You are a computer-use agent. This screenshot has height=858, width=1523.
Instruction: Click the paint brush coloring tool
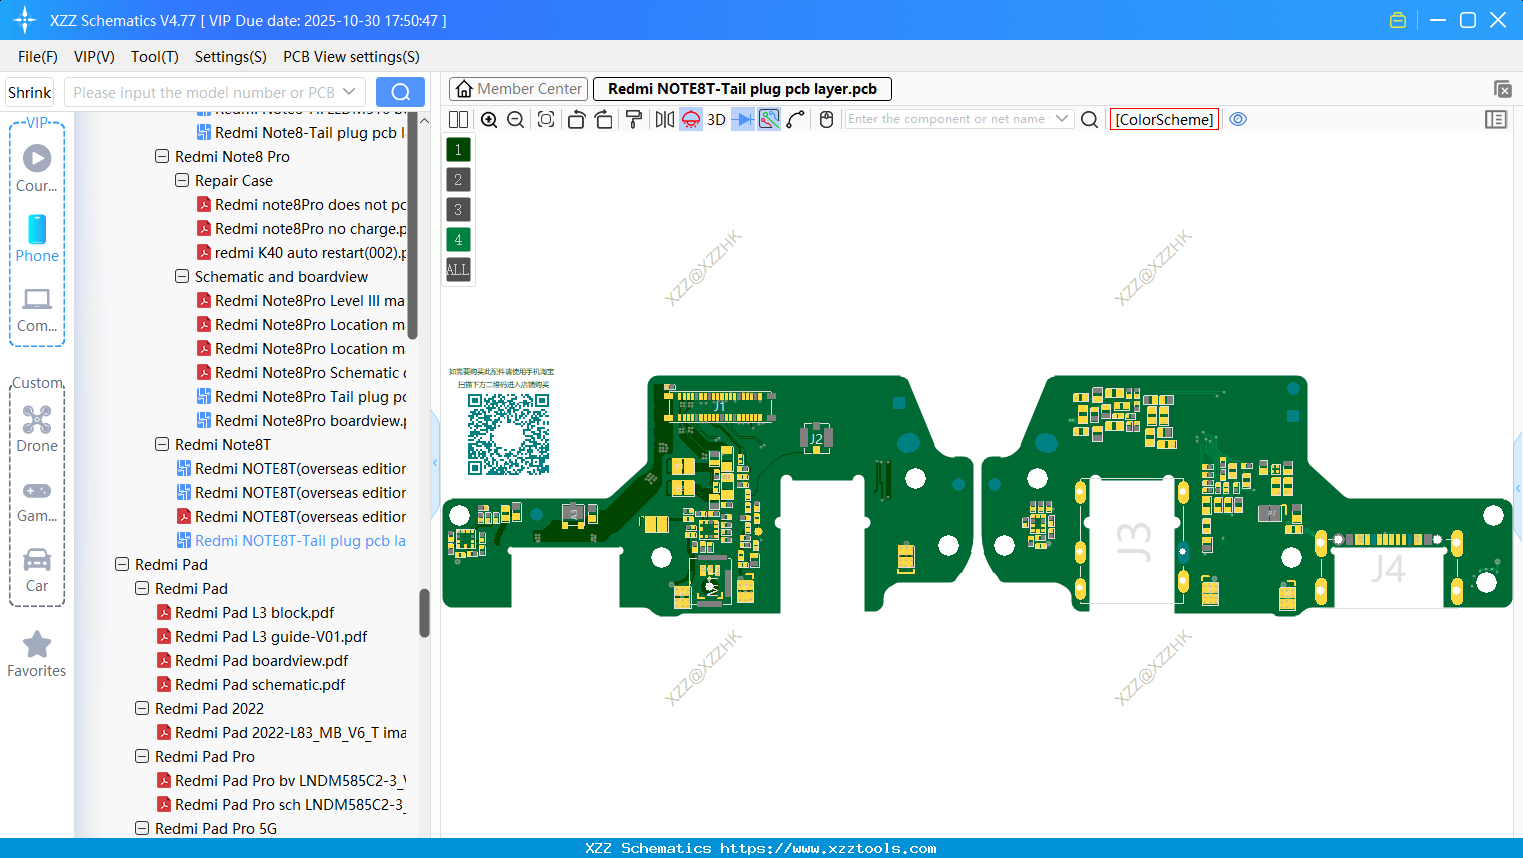pos(634,119)
